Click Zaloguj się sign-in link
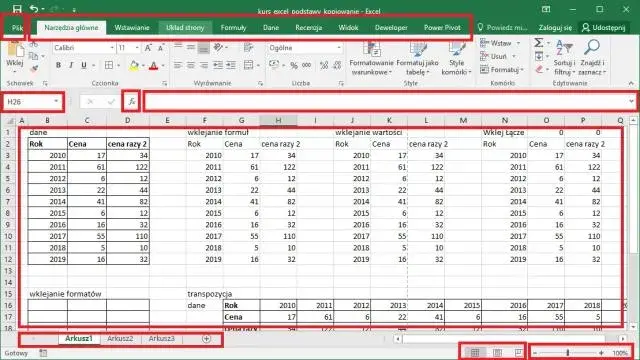This screenshot has height=360, width=640. pos(555,28)
